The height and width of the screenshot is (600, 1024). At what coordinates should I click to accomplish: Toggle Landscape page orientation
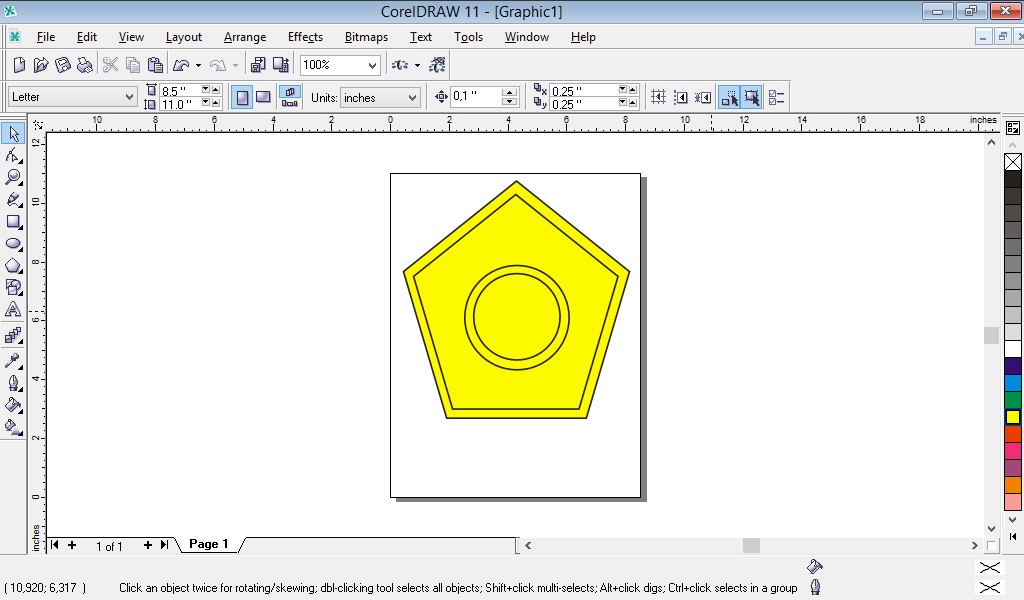click(263, 97)
